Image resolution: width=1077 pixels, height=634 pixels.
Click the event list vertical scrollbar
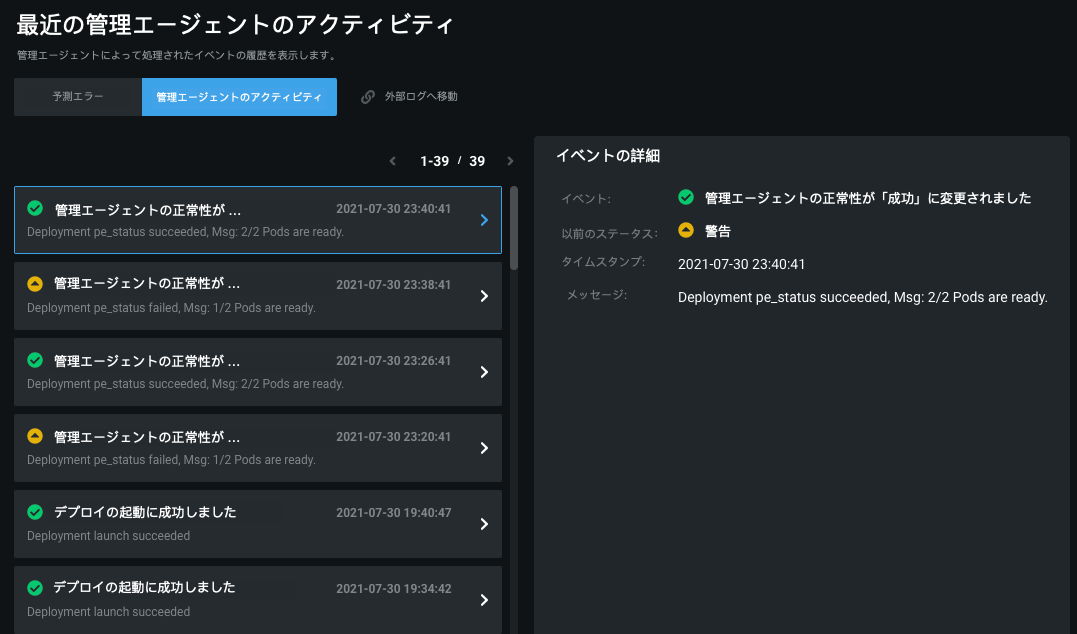pos(514,228)
